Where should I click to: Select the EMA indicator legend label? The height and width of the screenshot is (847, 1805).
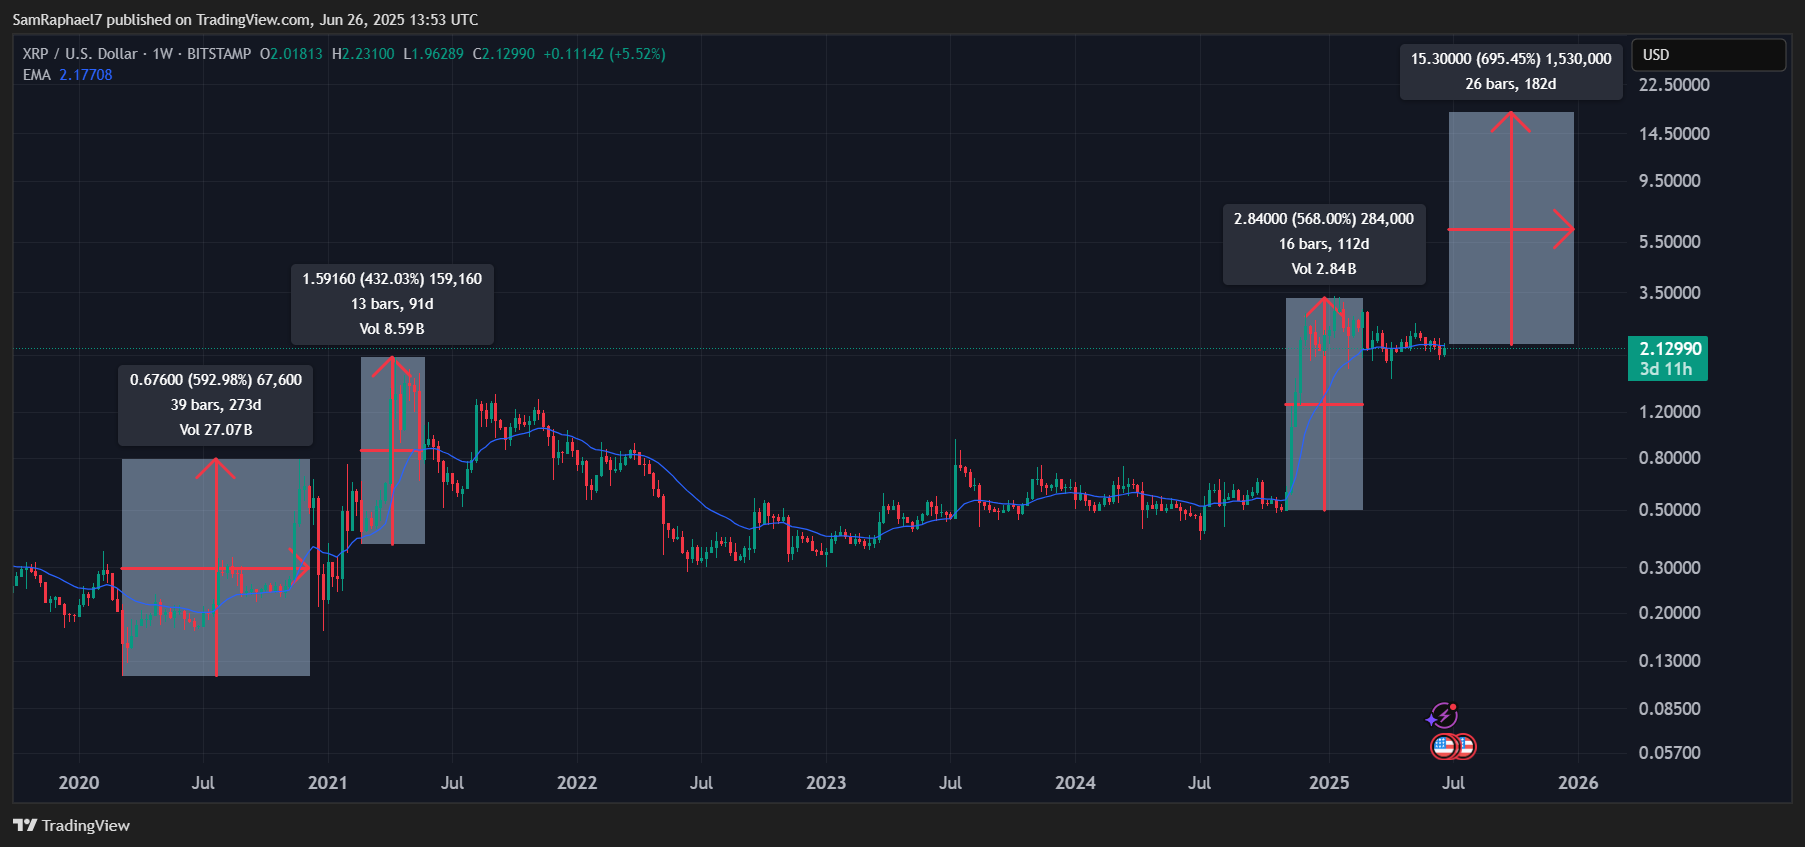tap(36, 75)
